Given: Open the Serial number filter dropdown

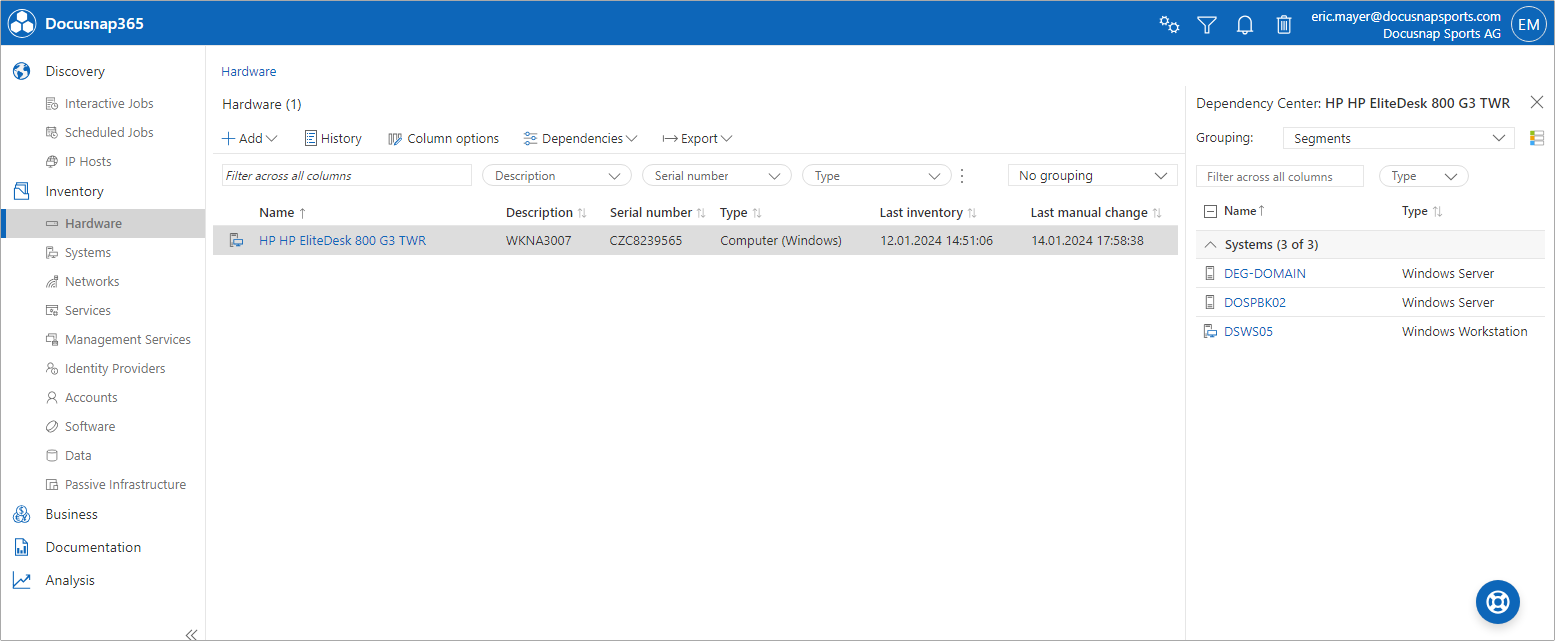Looking at the screenshot, I should [x=716, y=176].
